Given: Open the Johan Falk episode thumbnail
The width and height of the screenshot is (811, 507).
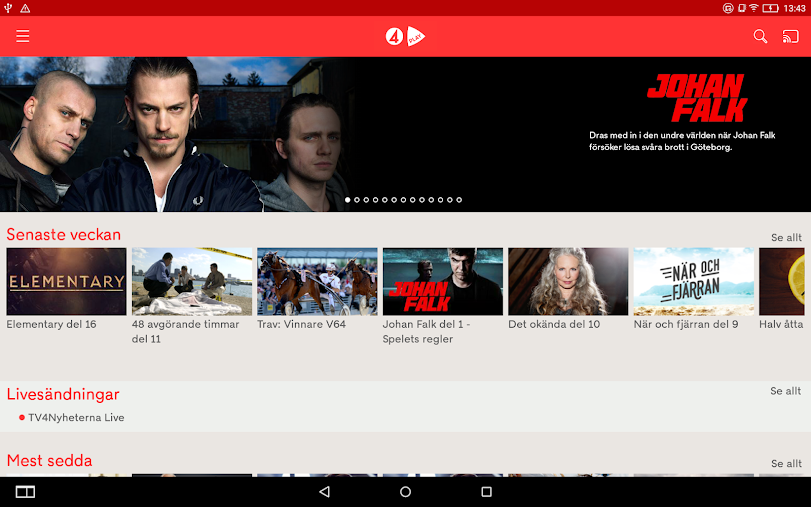Looking at the screenshot, I should tap(443, 281).
